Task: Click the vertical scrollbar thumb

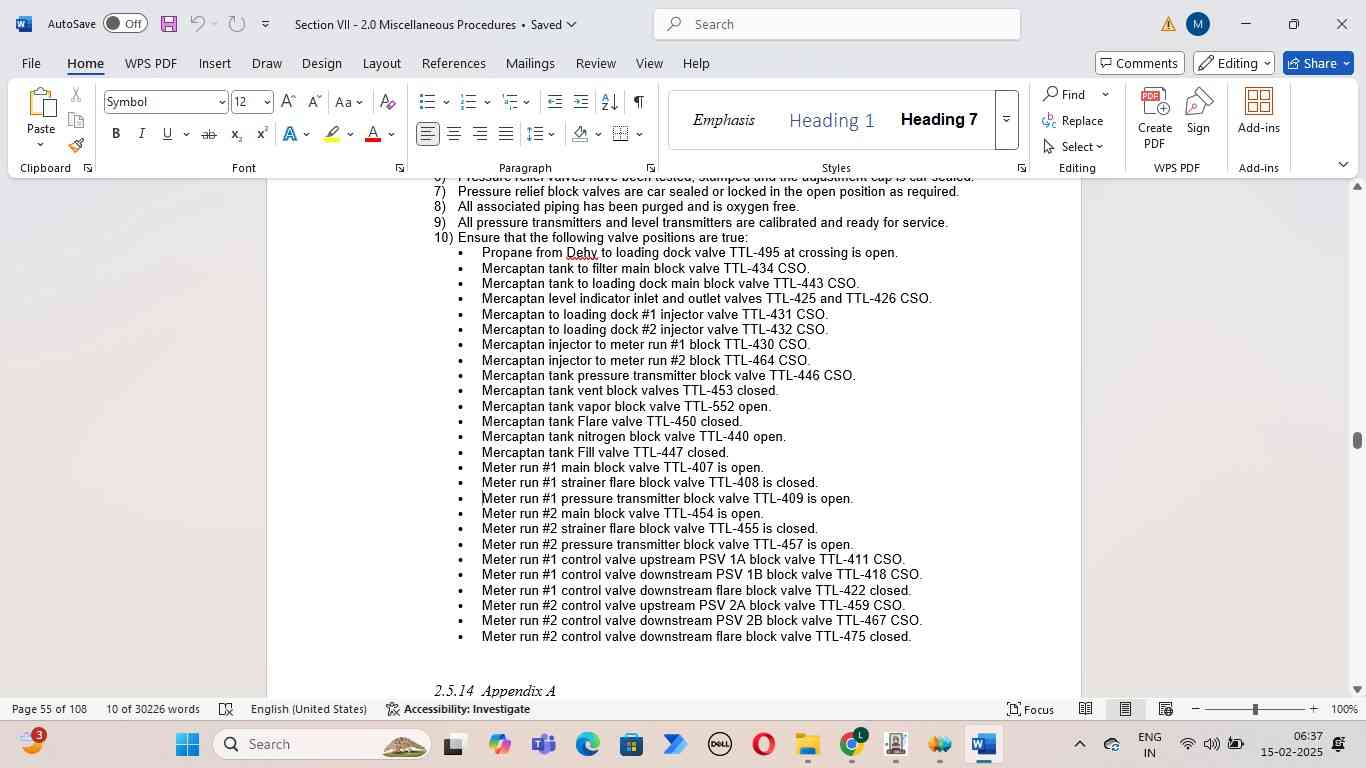Action: pos(1357,441)
